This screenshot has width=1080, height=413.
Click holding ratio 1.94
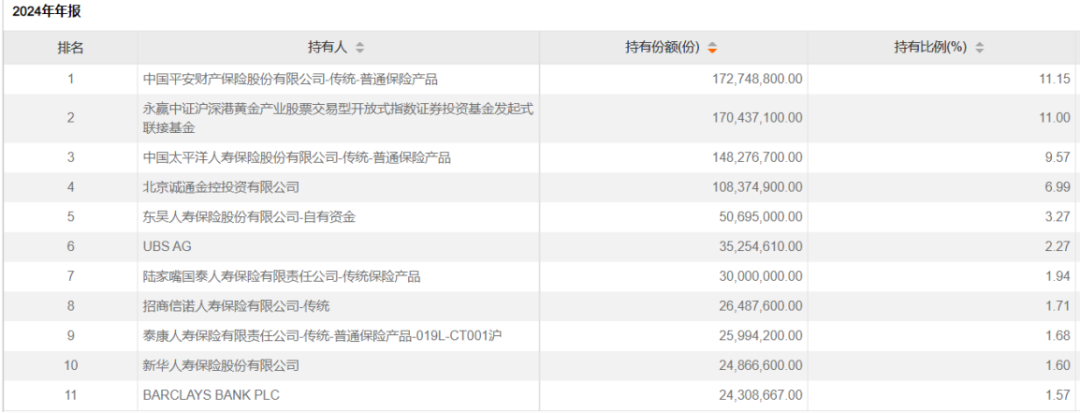[1058, 277]
